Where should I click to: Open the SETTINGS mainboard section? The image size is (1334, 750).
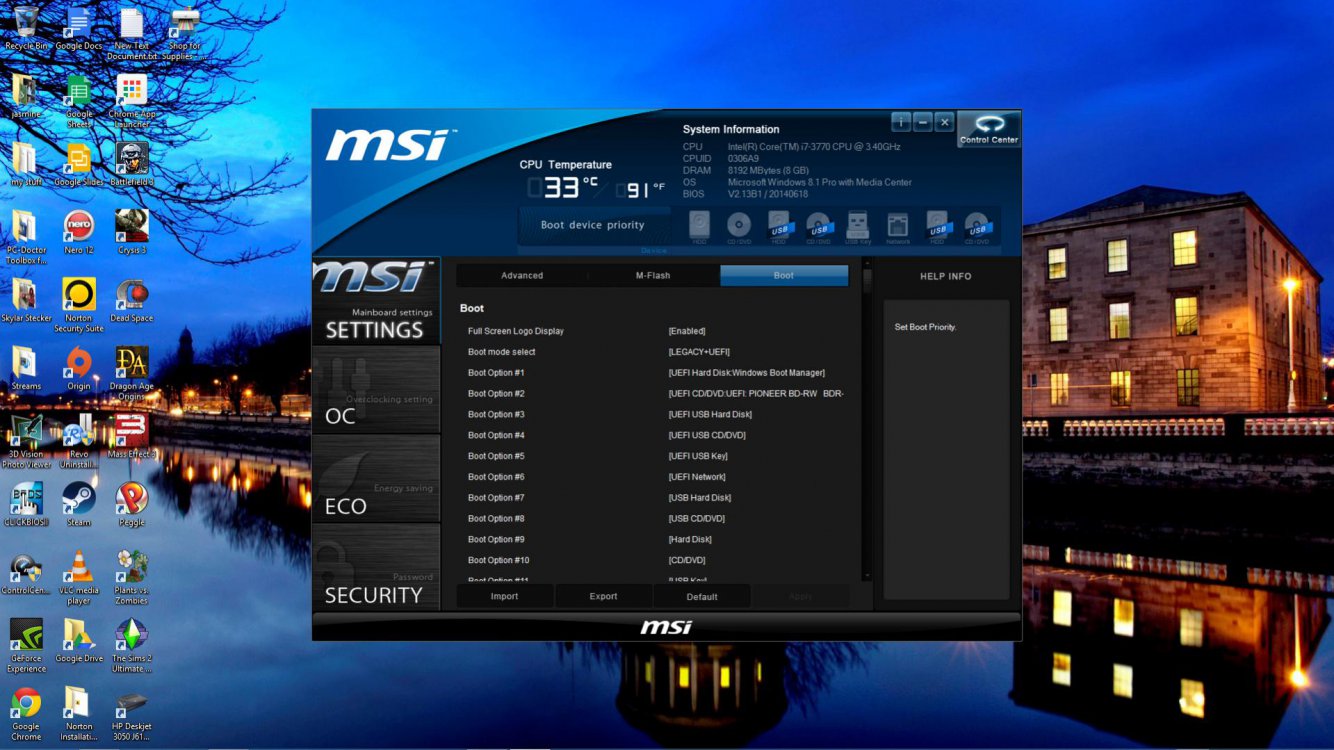pos(376,301)
